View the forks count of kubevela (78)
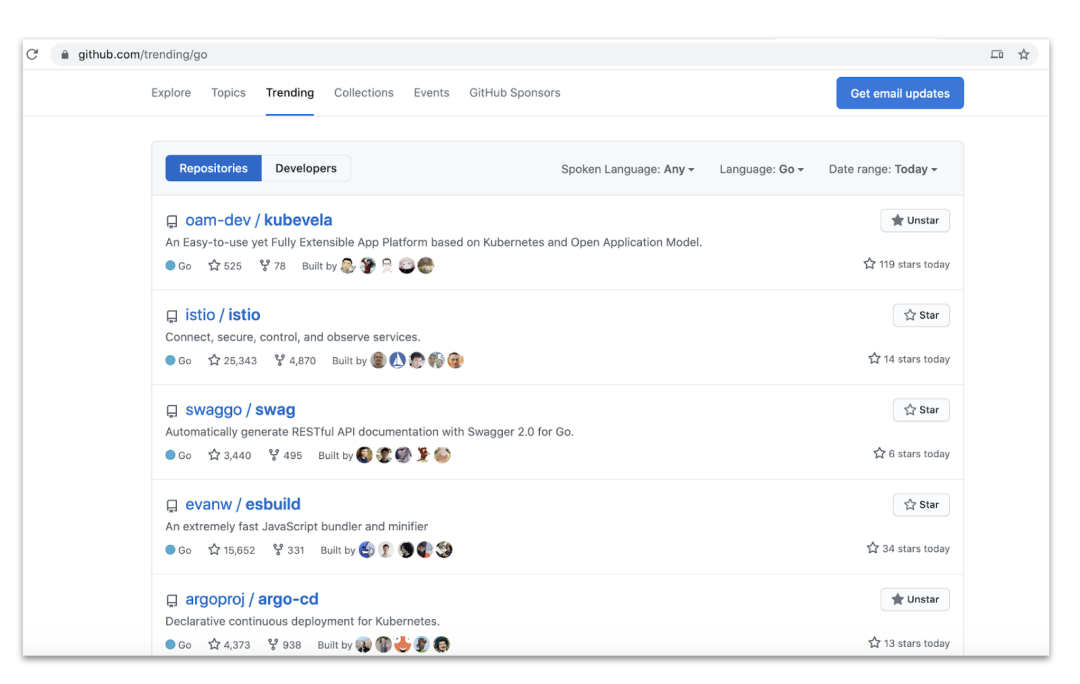The width and height of the screenshot is (1080, 684). (x=273, y=266)
